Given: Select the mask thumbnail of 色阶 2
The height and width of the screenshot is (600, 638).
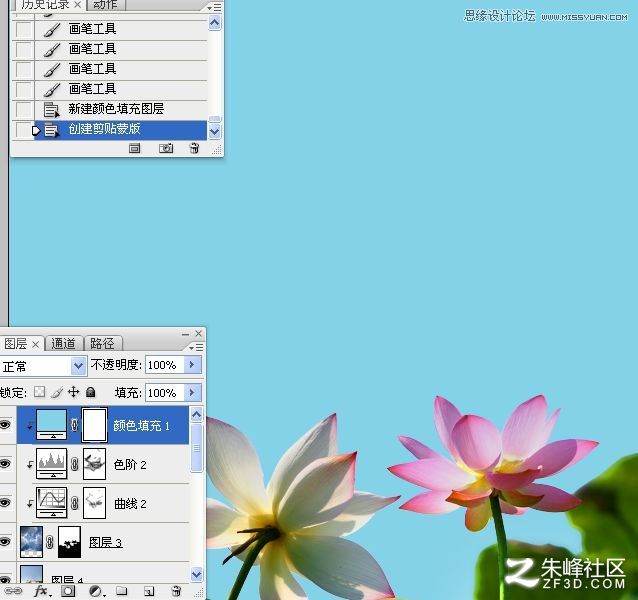Looking at the screenshot, I should tap(94, 464).
